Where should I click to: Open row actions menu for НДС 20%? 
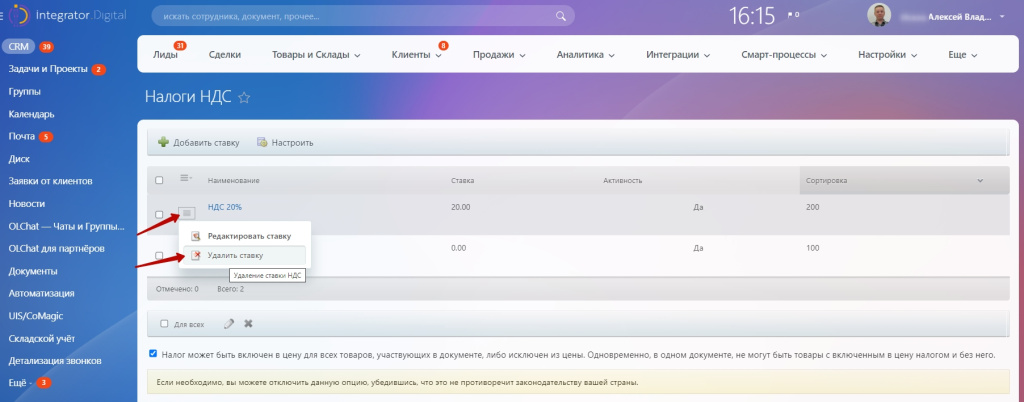[186, 213]
